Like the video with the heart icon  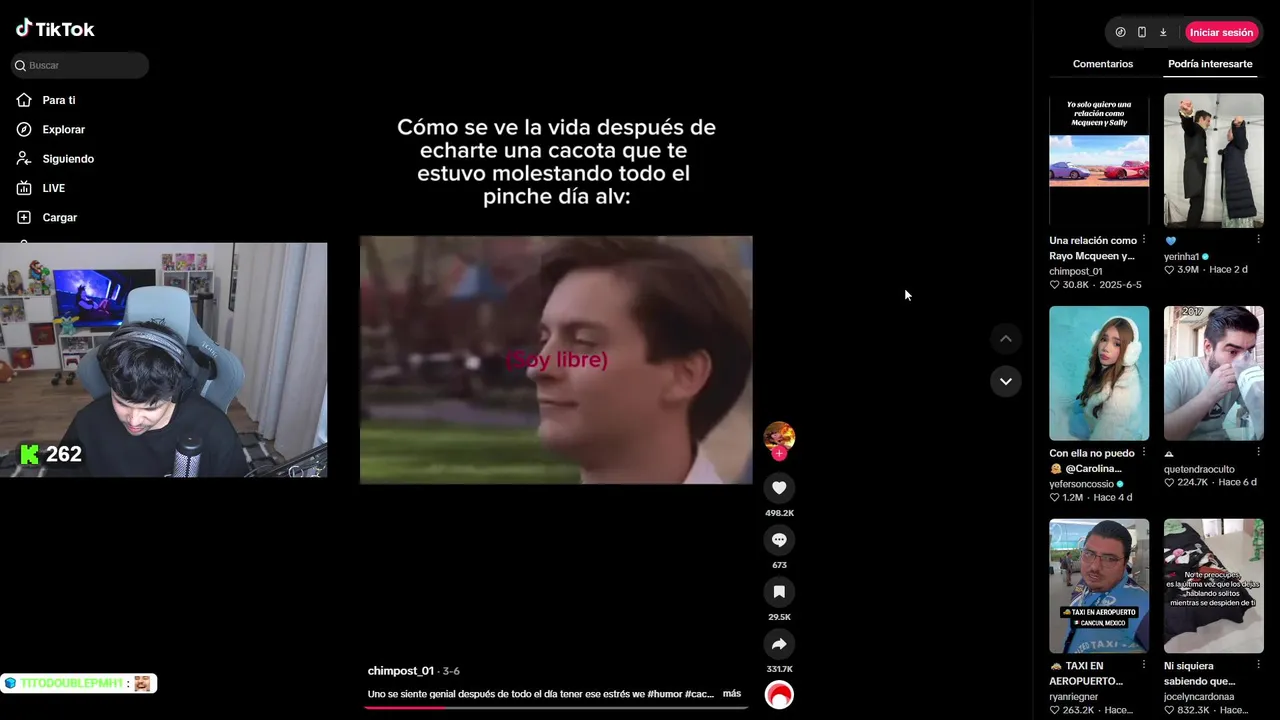[779, 488]
